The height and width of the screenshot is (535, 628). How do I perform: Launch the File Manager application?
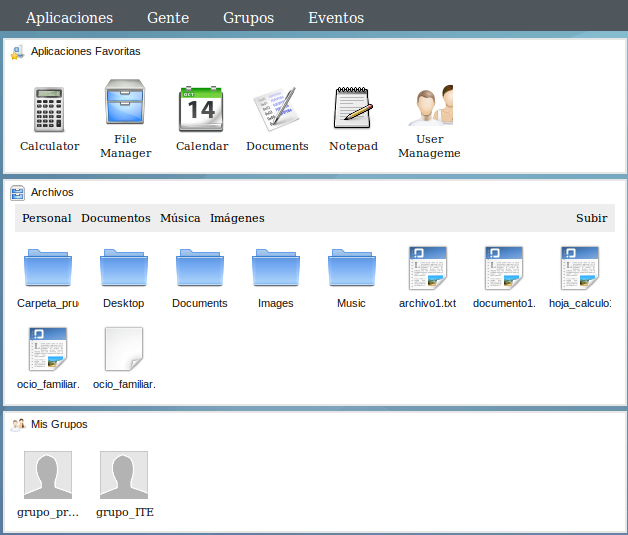coord(125,101)
